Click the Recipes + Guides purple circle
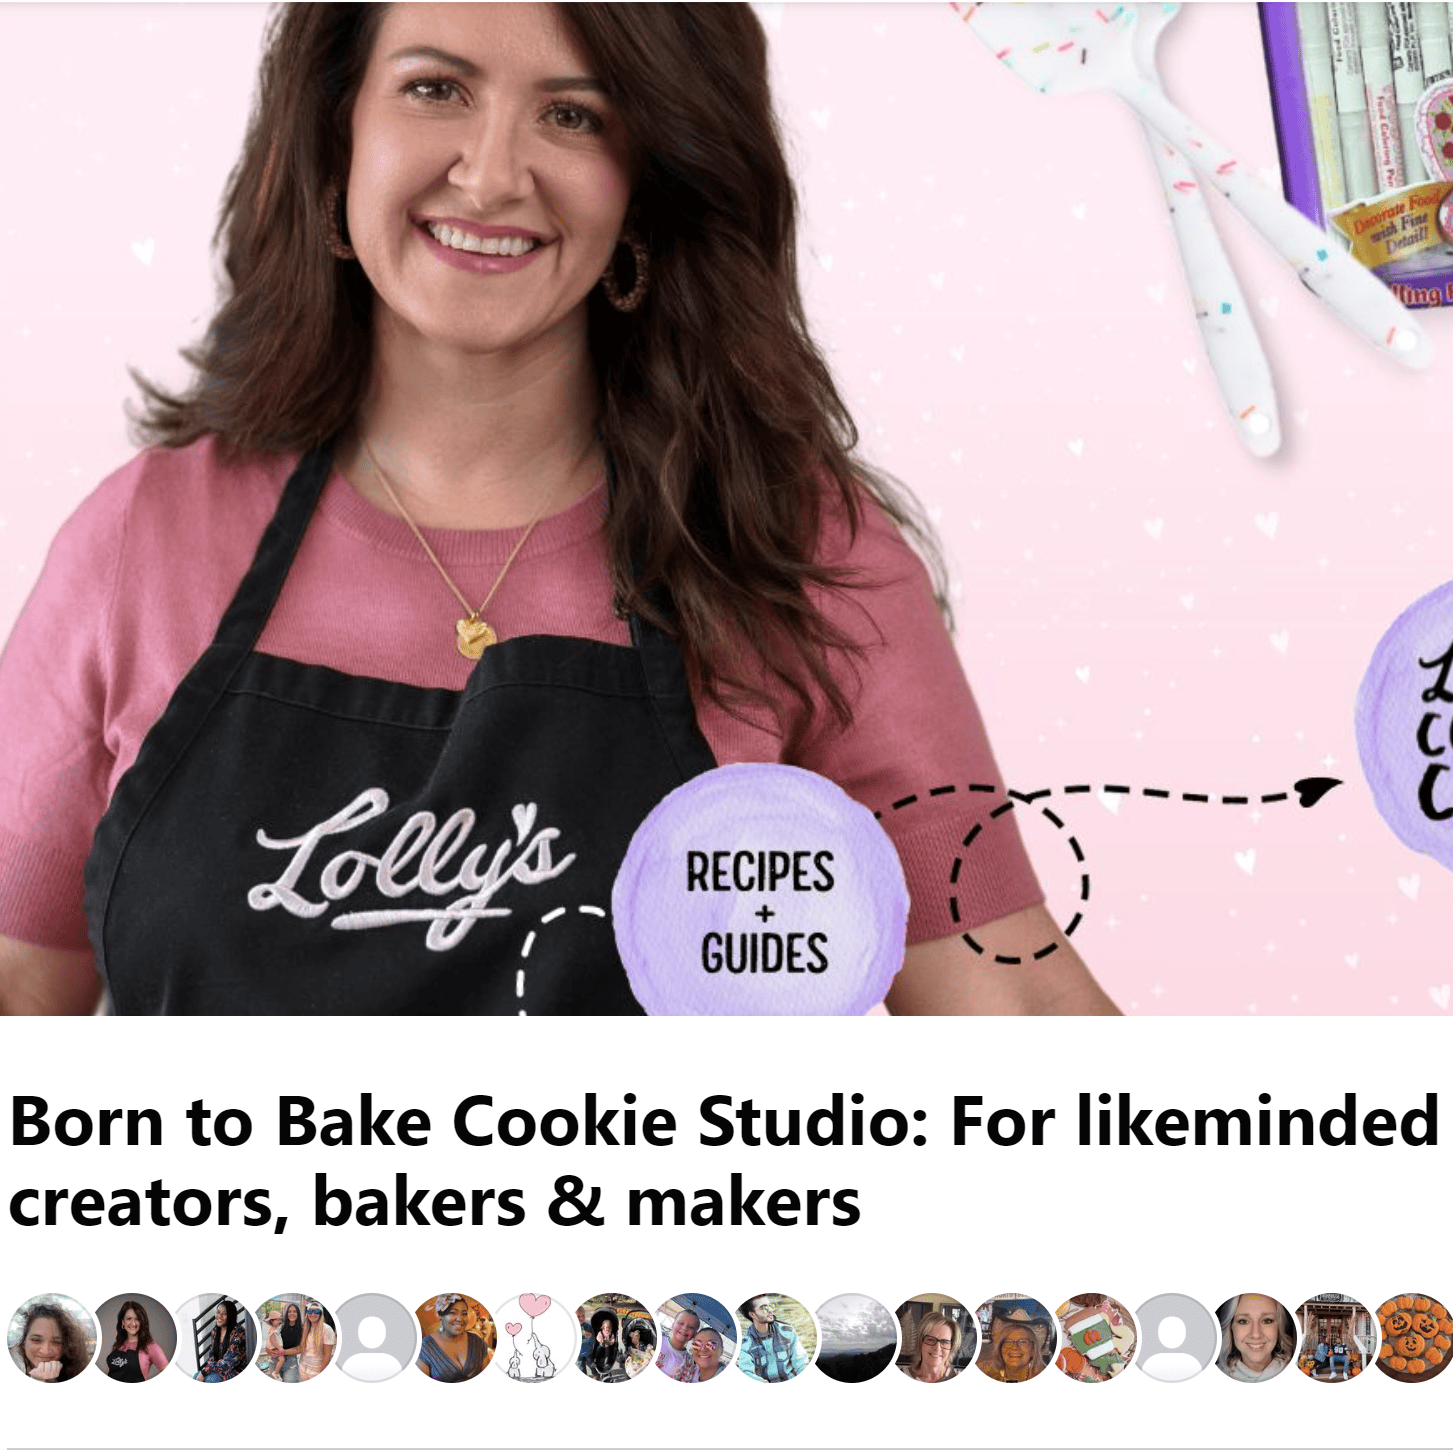The image size is (1453, 1453). coord(760,890)
